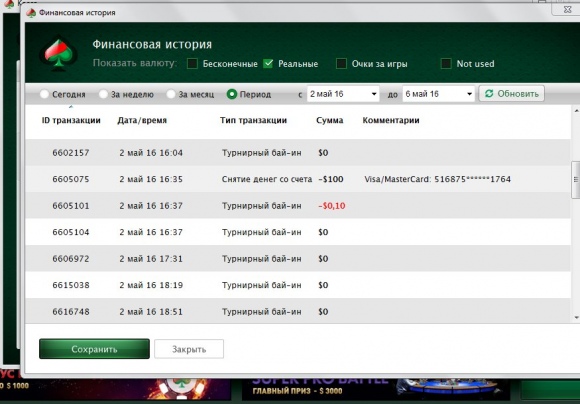Click the spade logo in the header
The height and width of the screenshot is (404, 580).
(x=58, y=54)
